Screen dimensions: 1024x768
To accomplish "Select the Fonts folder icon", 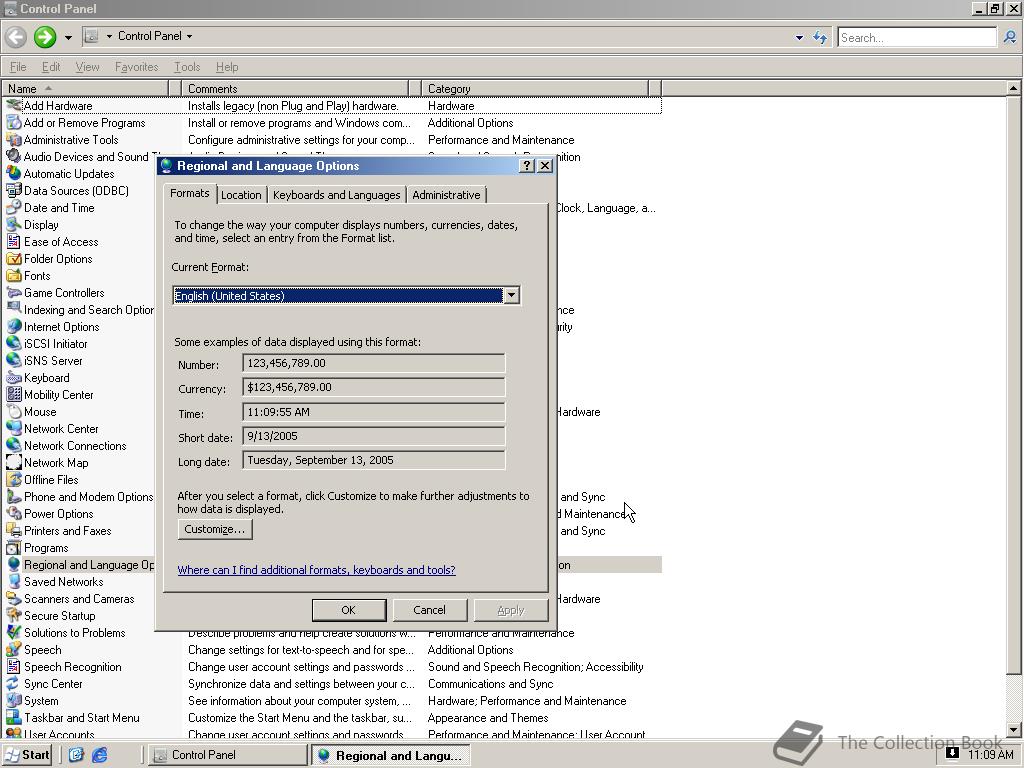I will tap(14, 276).
